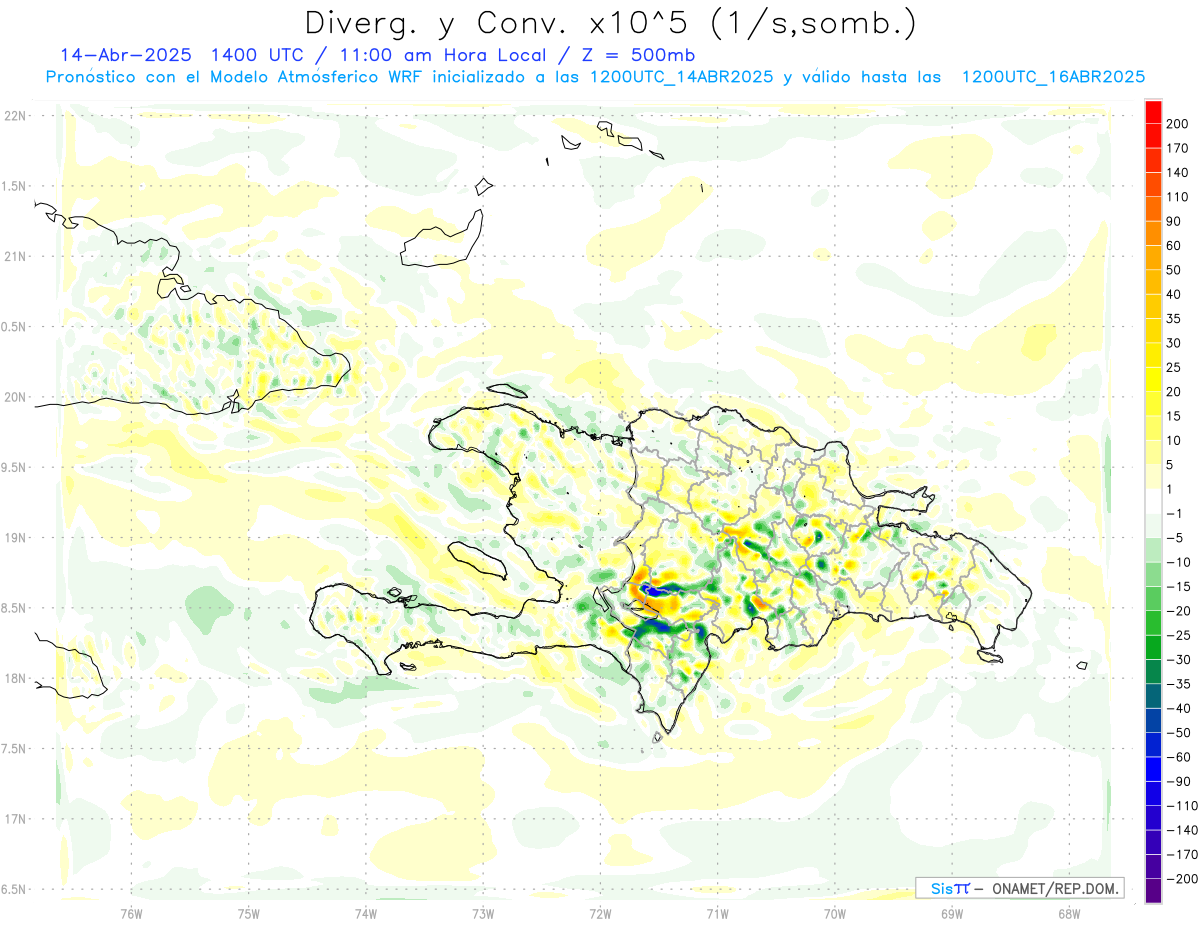Click the '73W' longitude label

pyautogui.click(x=483, y=913)
